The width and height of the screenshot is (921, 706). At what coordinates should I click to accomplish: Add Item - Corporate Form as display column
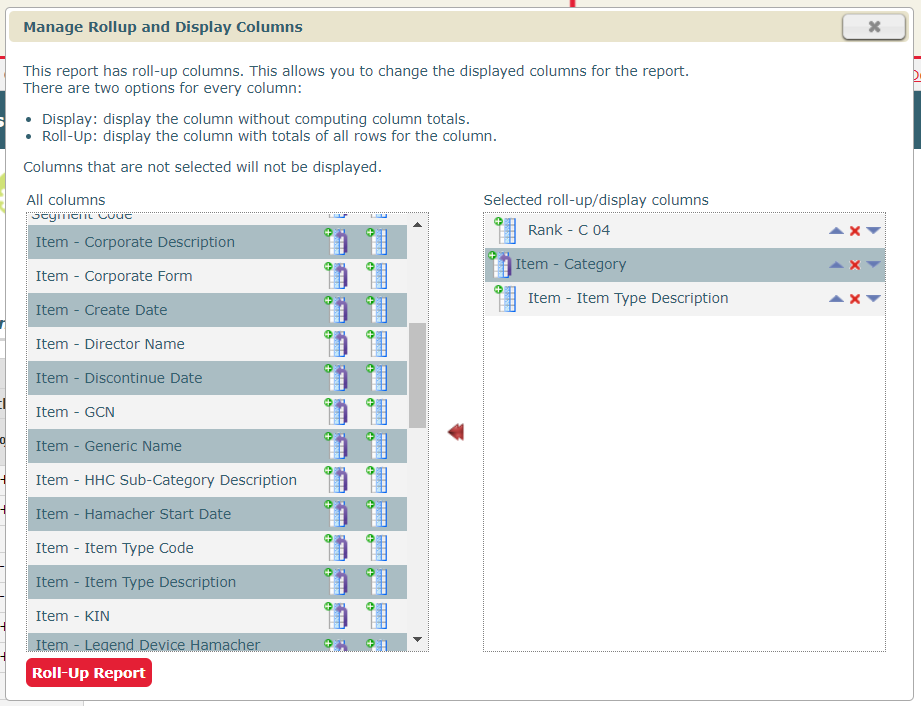coord(377,276)
